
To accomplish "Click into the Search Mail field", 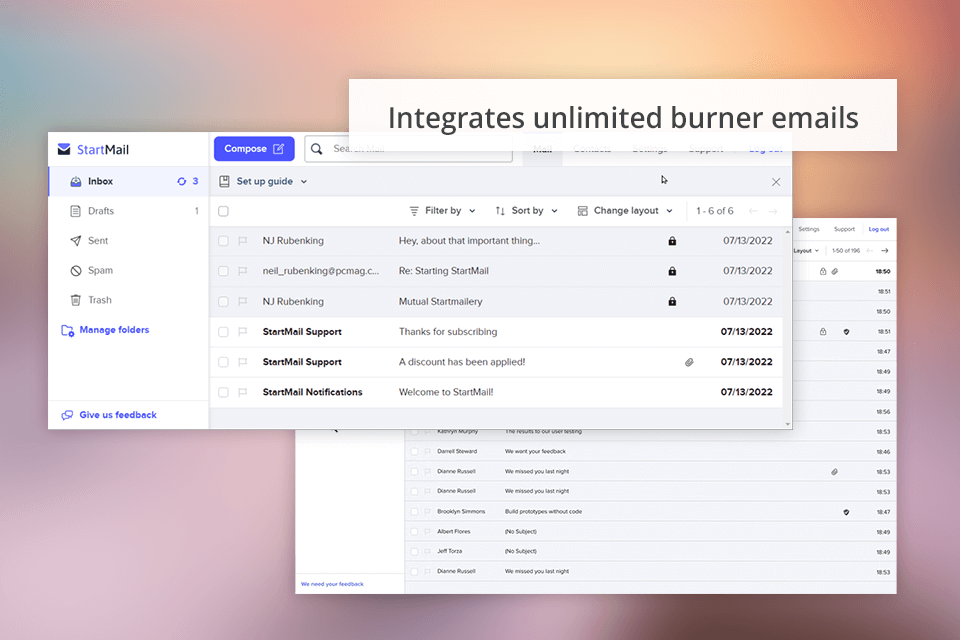I will (x=408, y=149).
